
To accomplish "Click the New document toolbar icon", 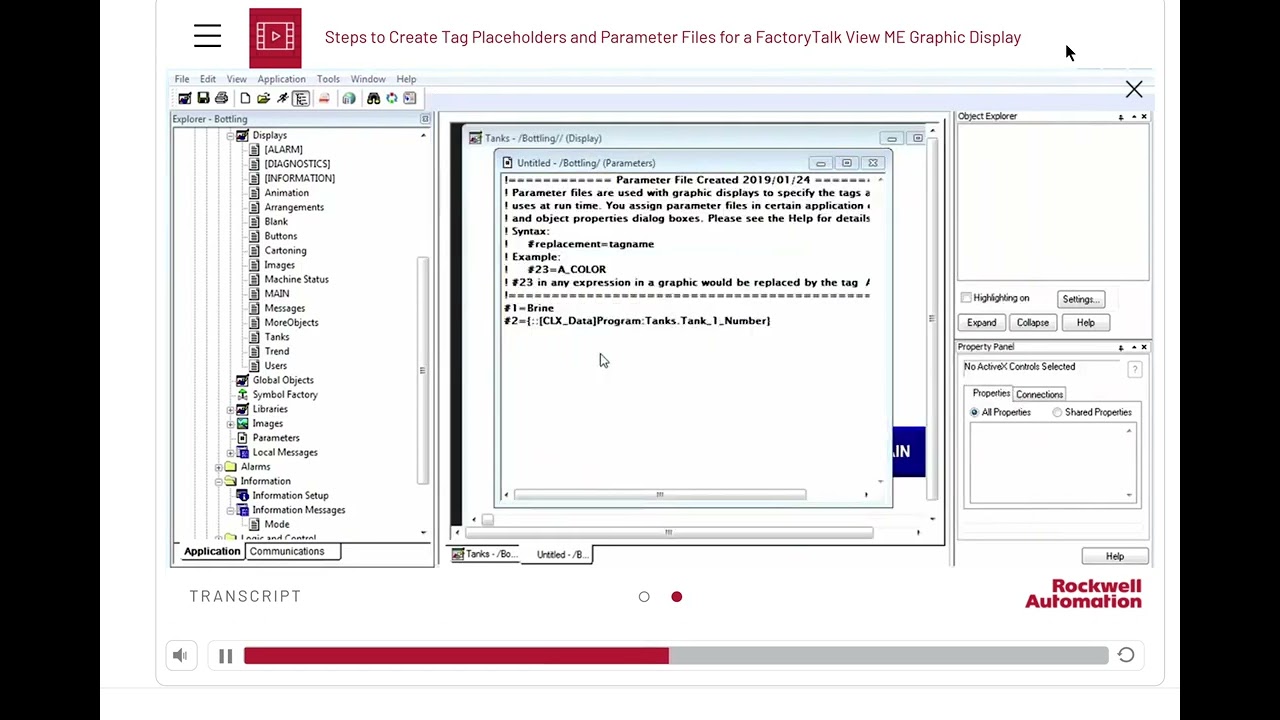I will [x=245, y=98].
